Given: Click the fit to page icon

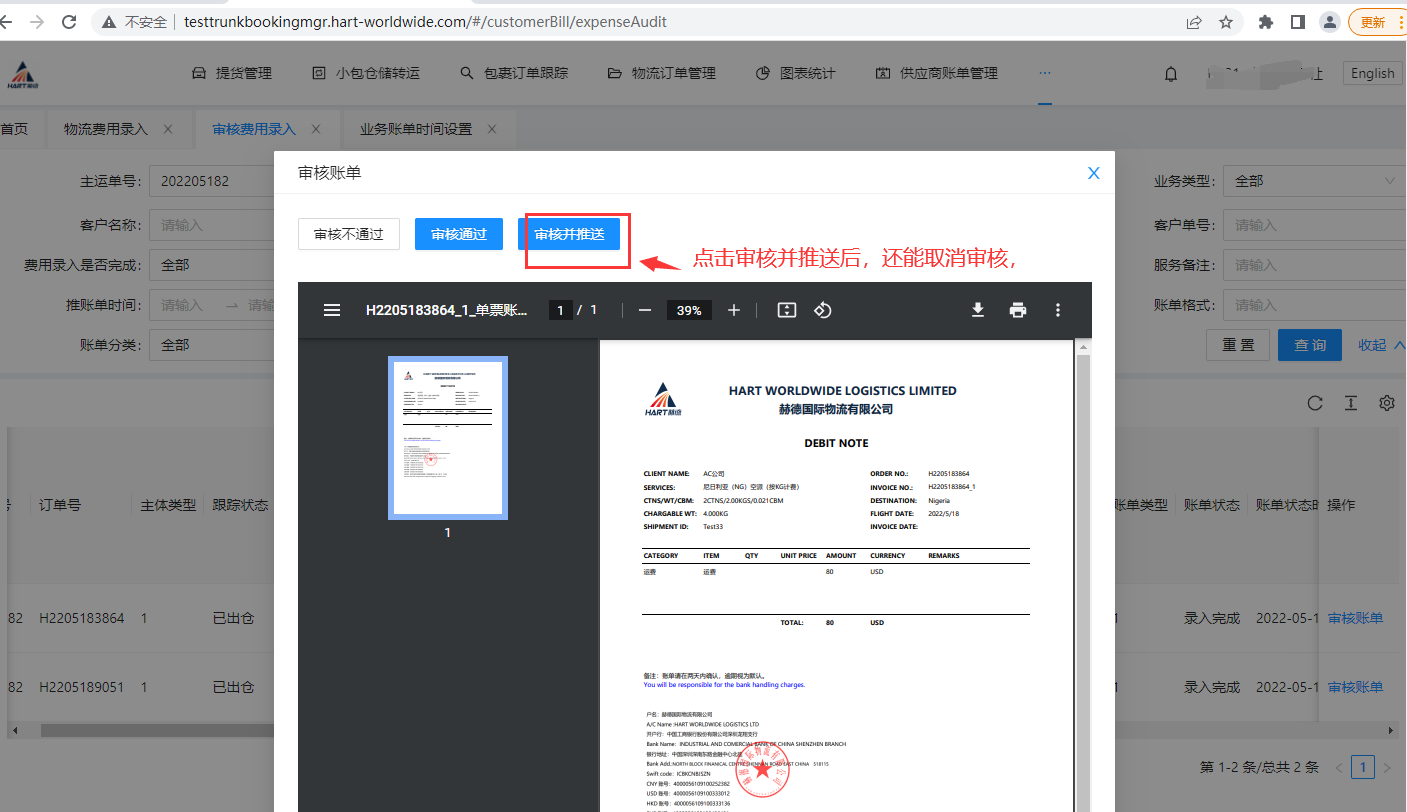Looking at the screenshot, I should click(x=787, y=311).
